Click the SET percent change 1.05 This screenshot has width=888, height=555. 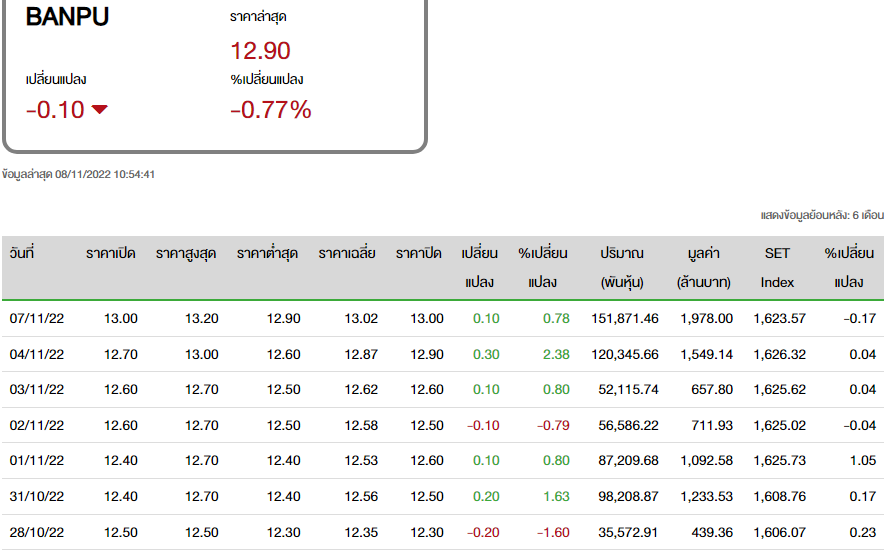point(863,460)
